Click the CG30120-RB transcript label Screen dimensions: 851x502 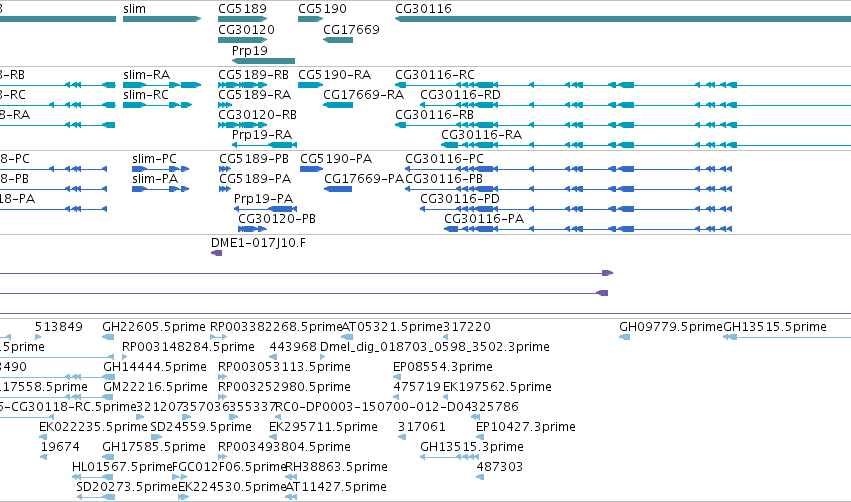(257, 115)
